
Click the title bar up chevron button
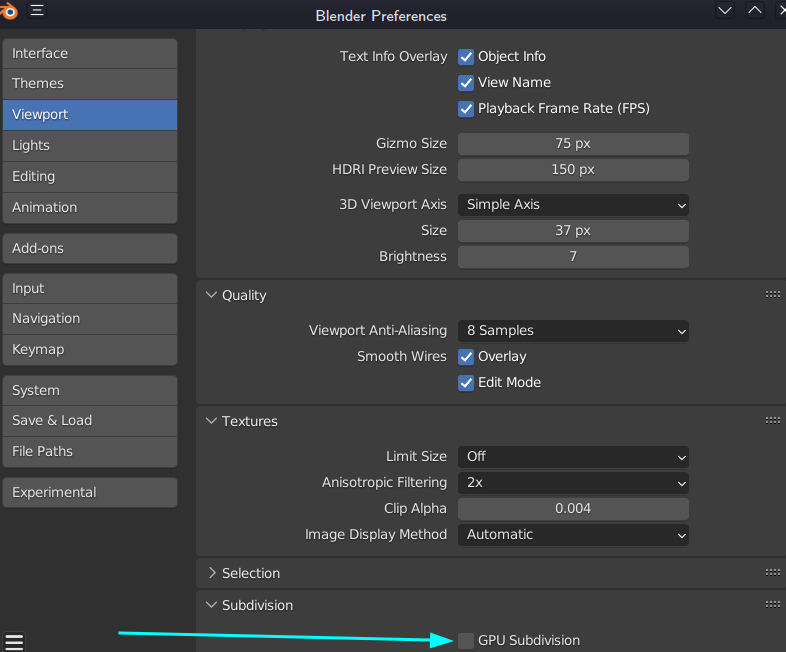click(x=754, y=11)
